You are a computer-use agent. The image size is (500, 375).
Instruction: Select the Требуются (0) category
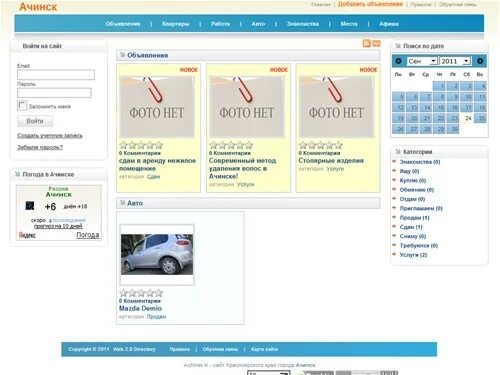click(419, 246)
